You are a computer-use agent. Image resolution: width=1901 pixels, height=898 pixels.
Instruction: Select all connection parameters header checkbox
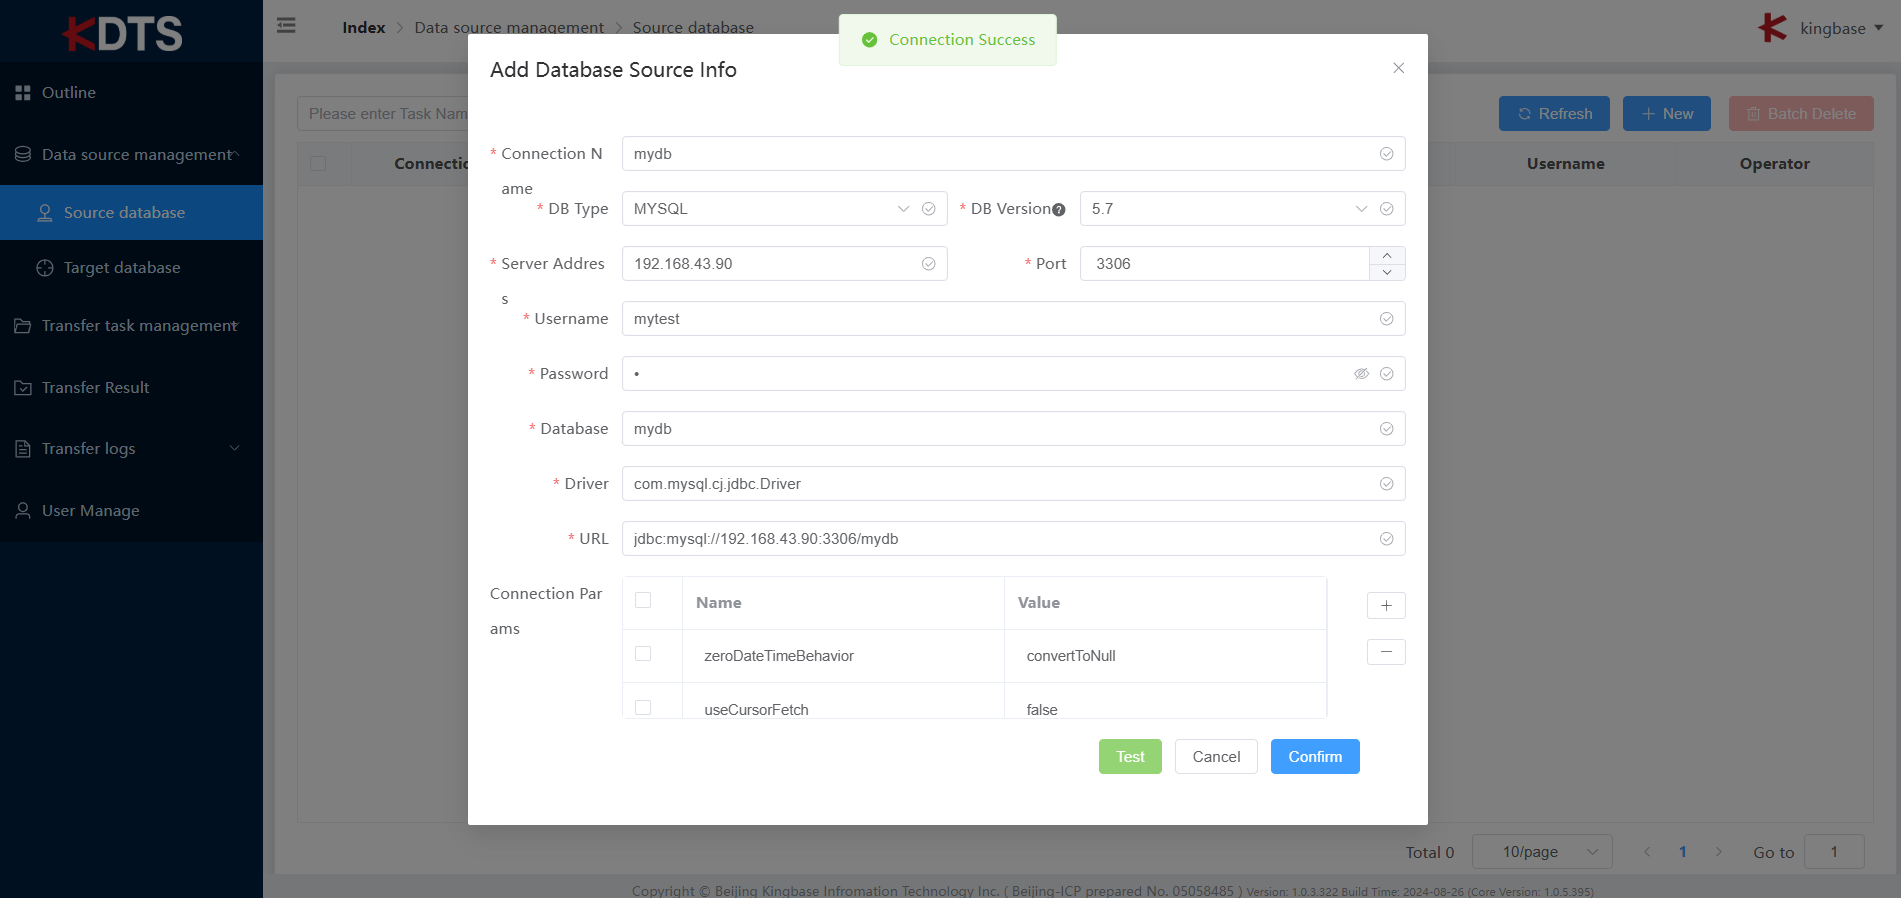pos(643,600)
